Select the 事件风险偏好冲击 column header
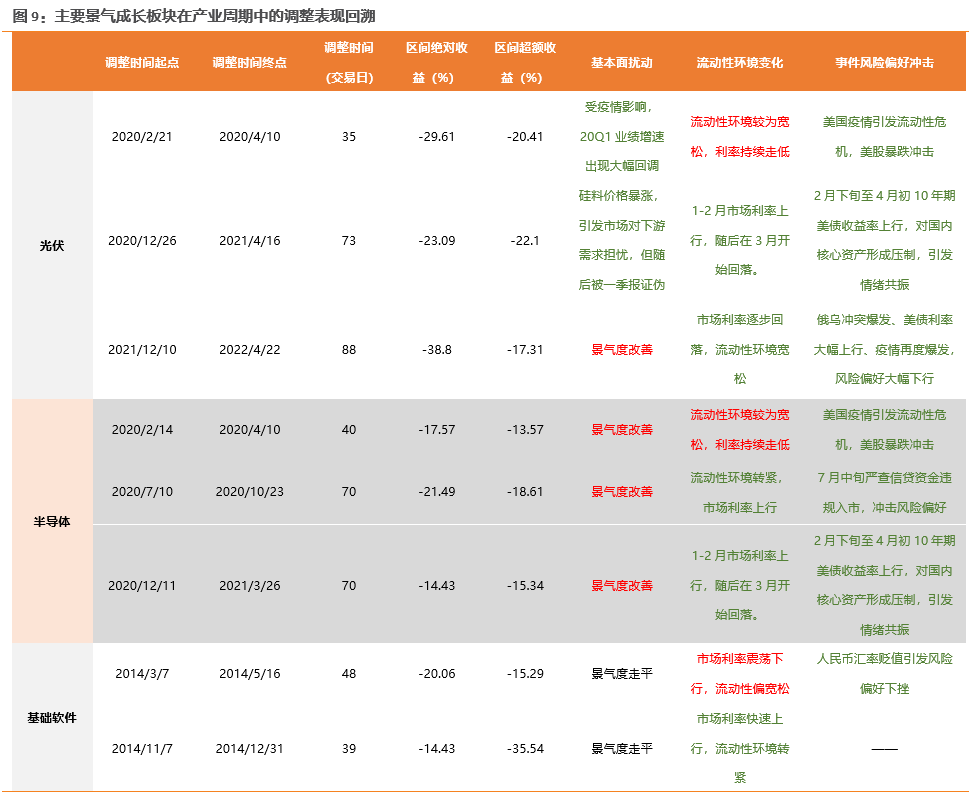 884,63
